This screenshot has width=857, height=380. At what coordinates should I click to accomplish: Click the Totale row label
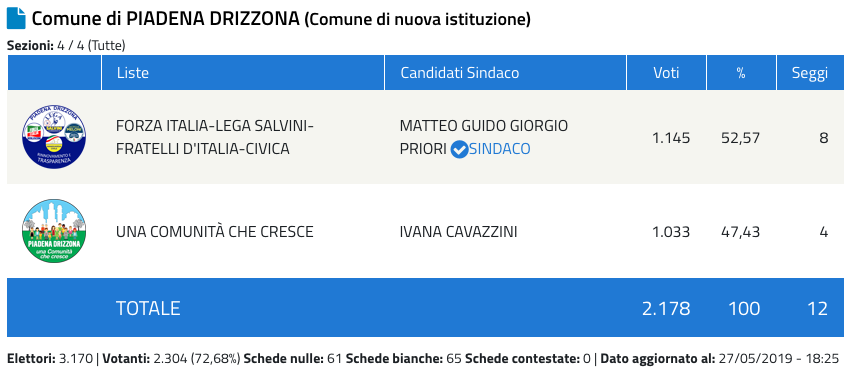[x=148, y=308]
